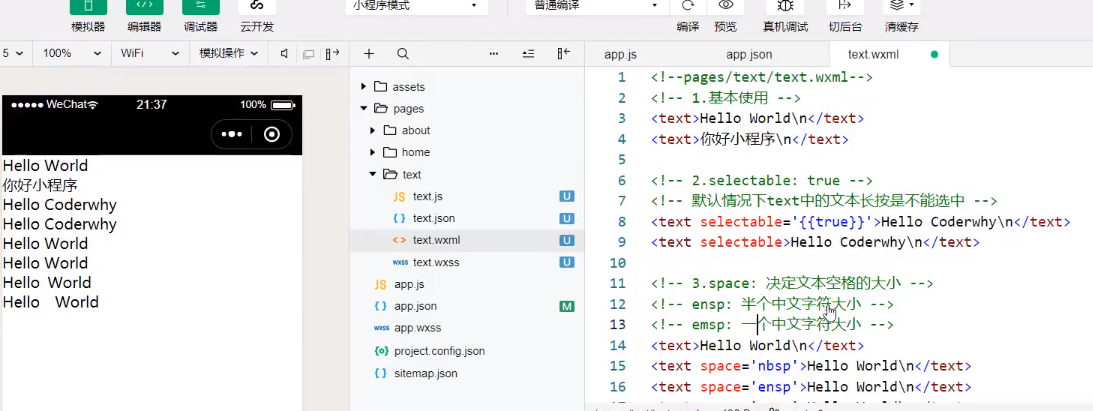Start 真机调试 remote device debugging
The height and width of the screenshot is (411, 1093).
pos(786,6)
